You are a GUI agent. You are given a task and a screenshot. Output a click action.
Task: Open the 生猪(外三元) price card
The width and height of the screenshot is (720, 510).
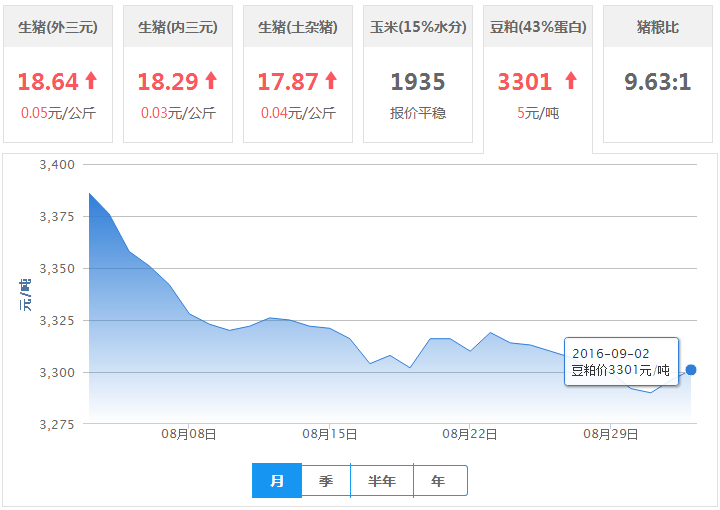[x=58, y=74]
